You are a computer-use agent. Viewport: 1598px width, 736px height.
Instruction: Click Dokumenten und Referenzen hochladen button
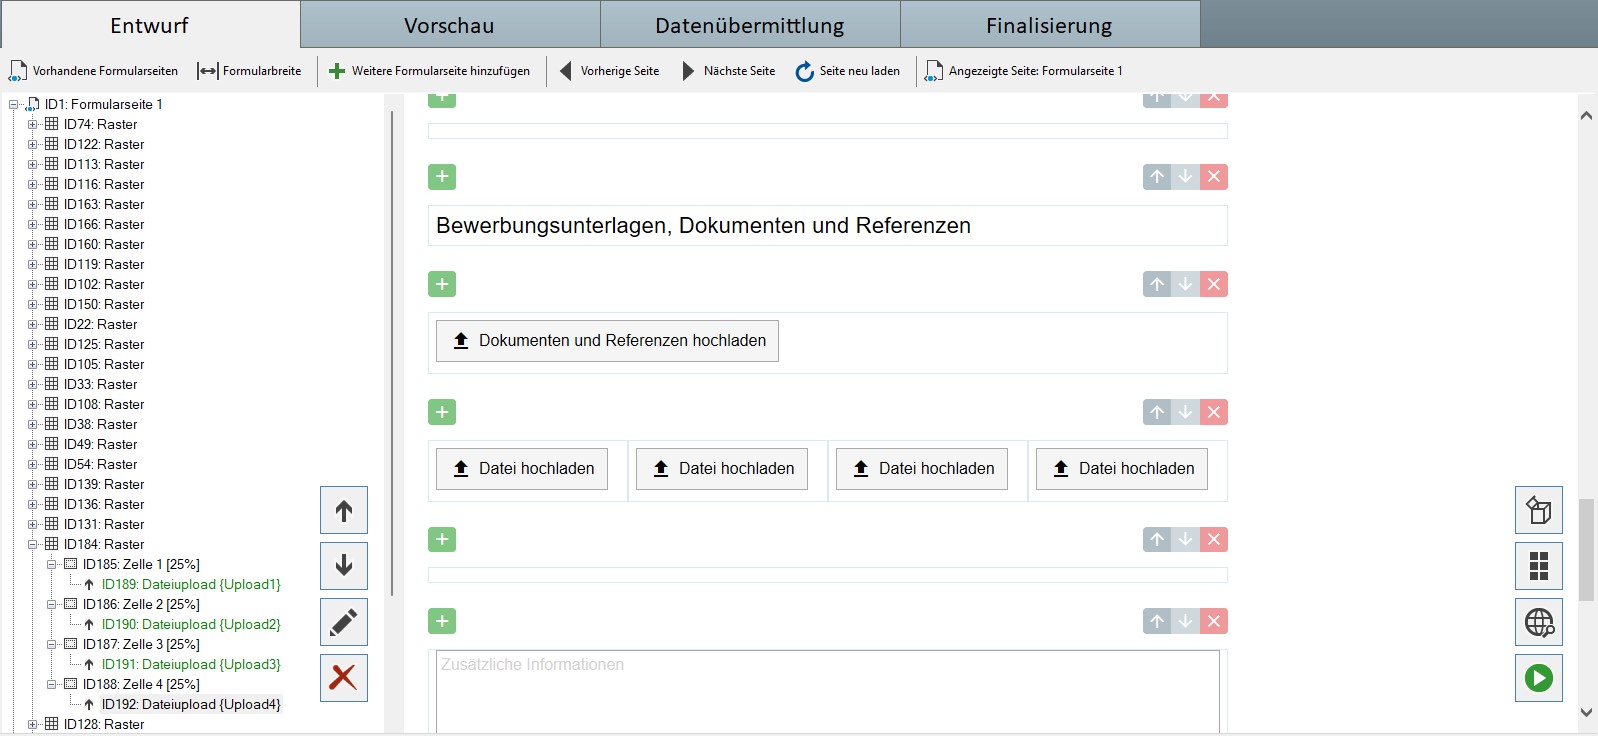pos(607,341)
